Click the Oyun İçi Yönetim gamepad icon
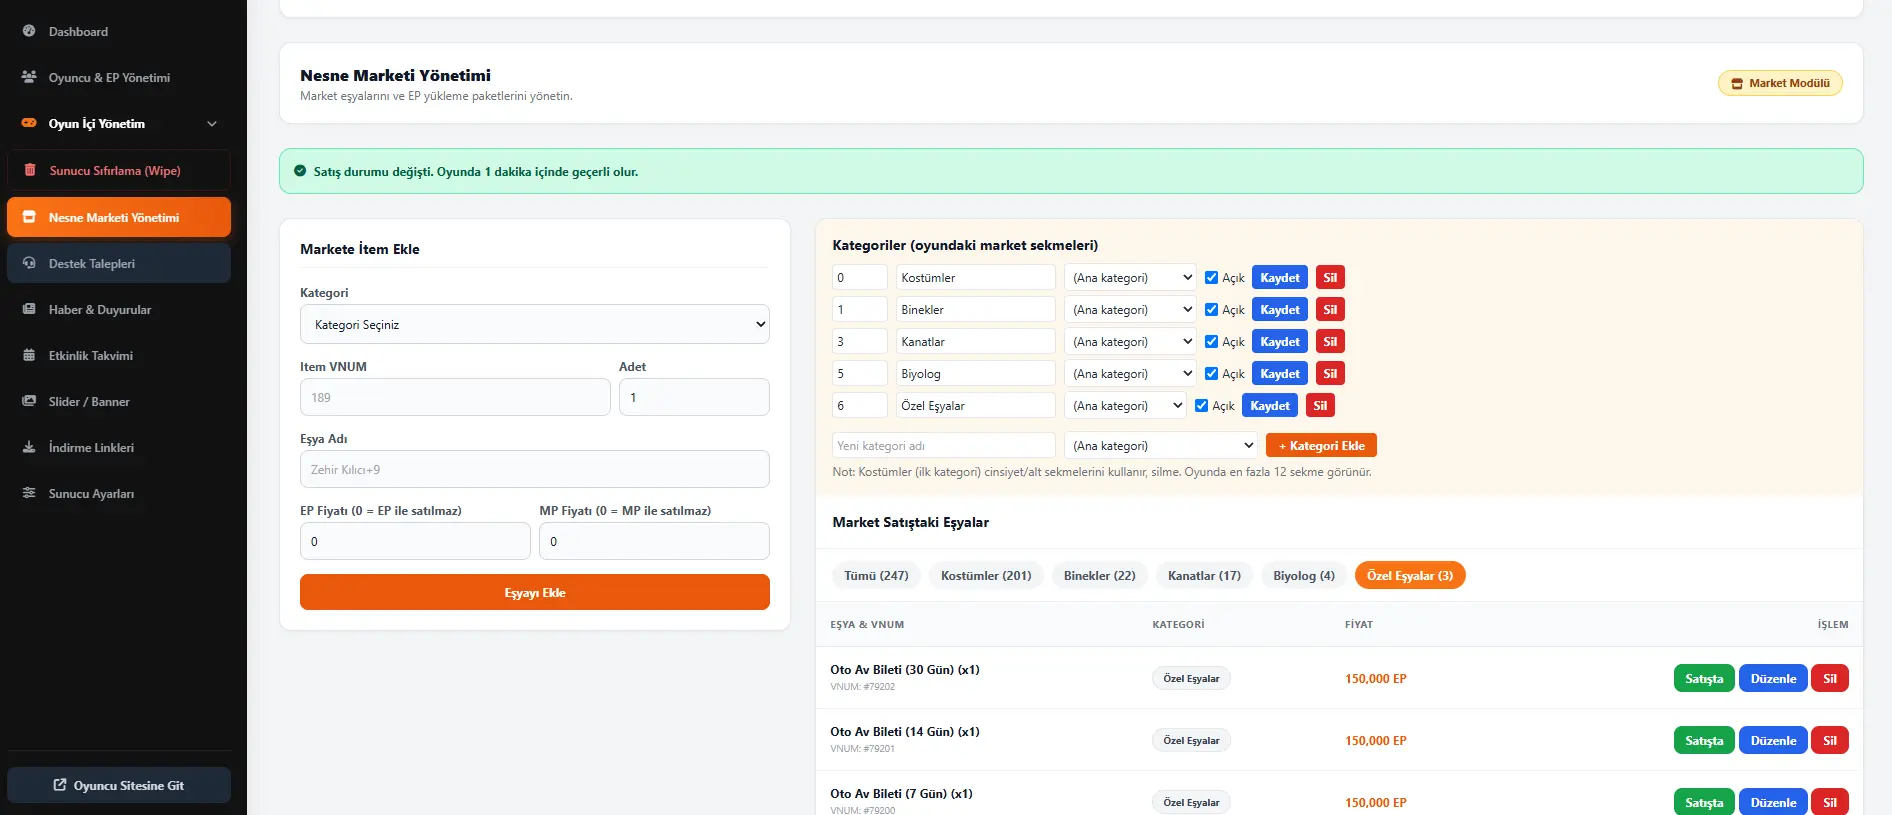This screenshot has height=815, width=1892. (x=29, y=123)
